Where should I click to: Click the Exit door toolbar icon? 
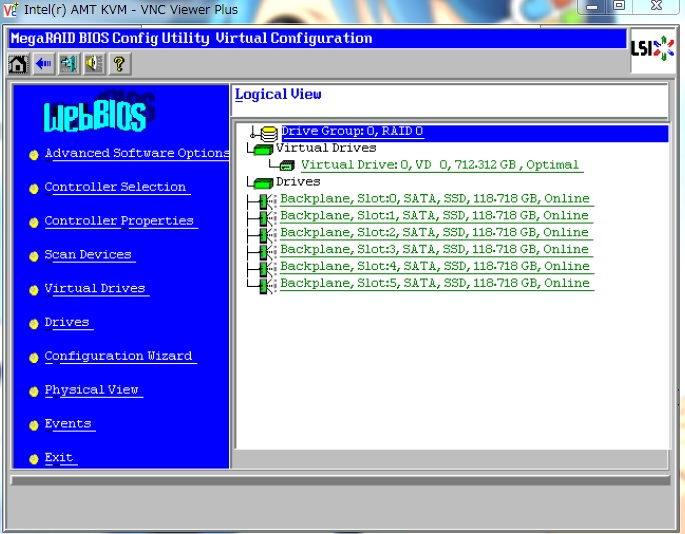tap(69, 64)
